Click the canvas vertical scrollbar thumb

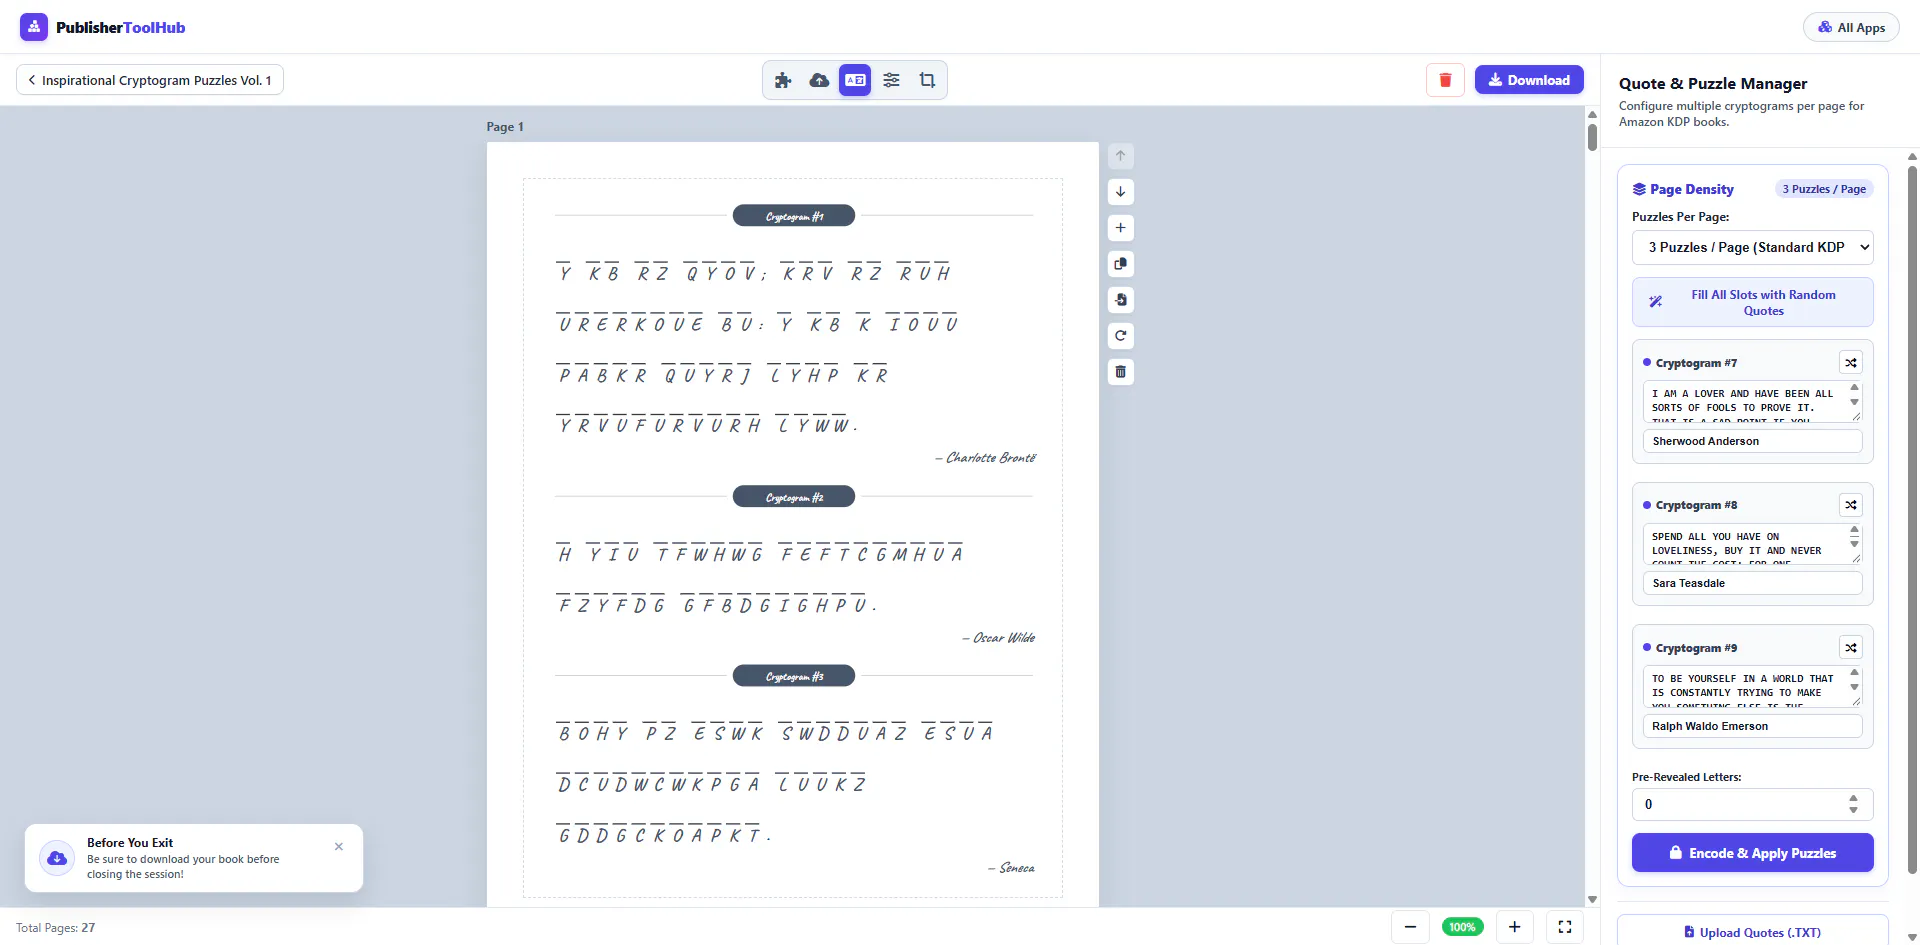coord(1592,136)
